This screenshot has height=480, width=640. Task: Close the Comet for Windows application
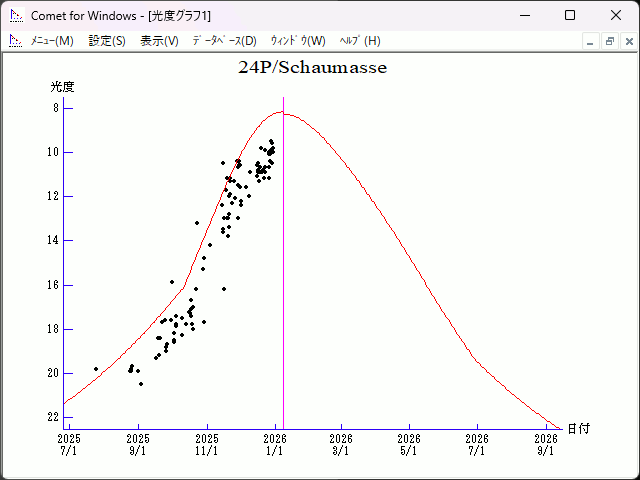coord(616,15)
